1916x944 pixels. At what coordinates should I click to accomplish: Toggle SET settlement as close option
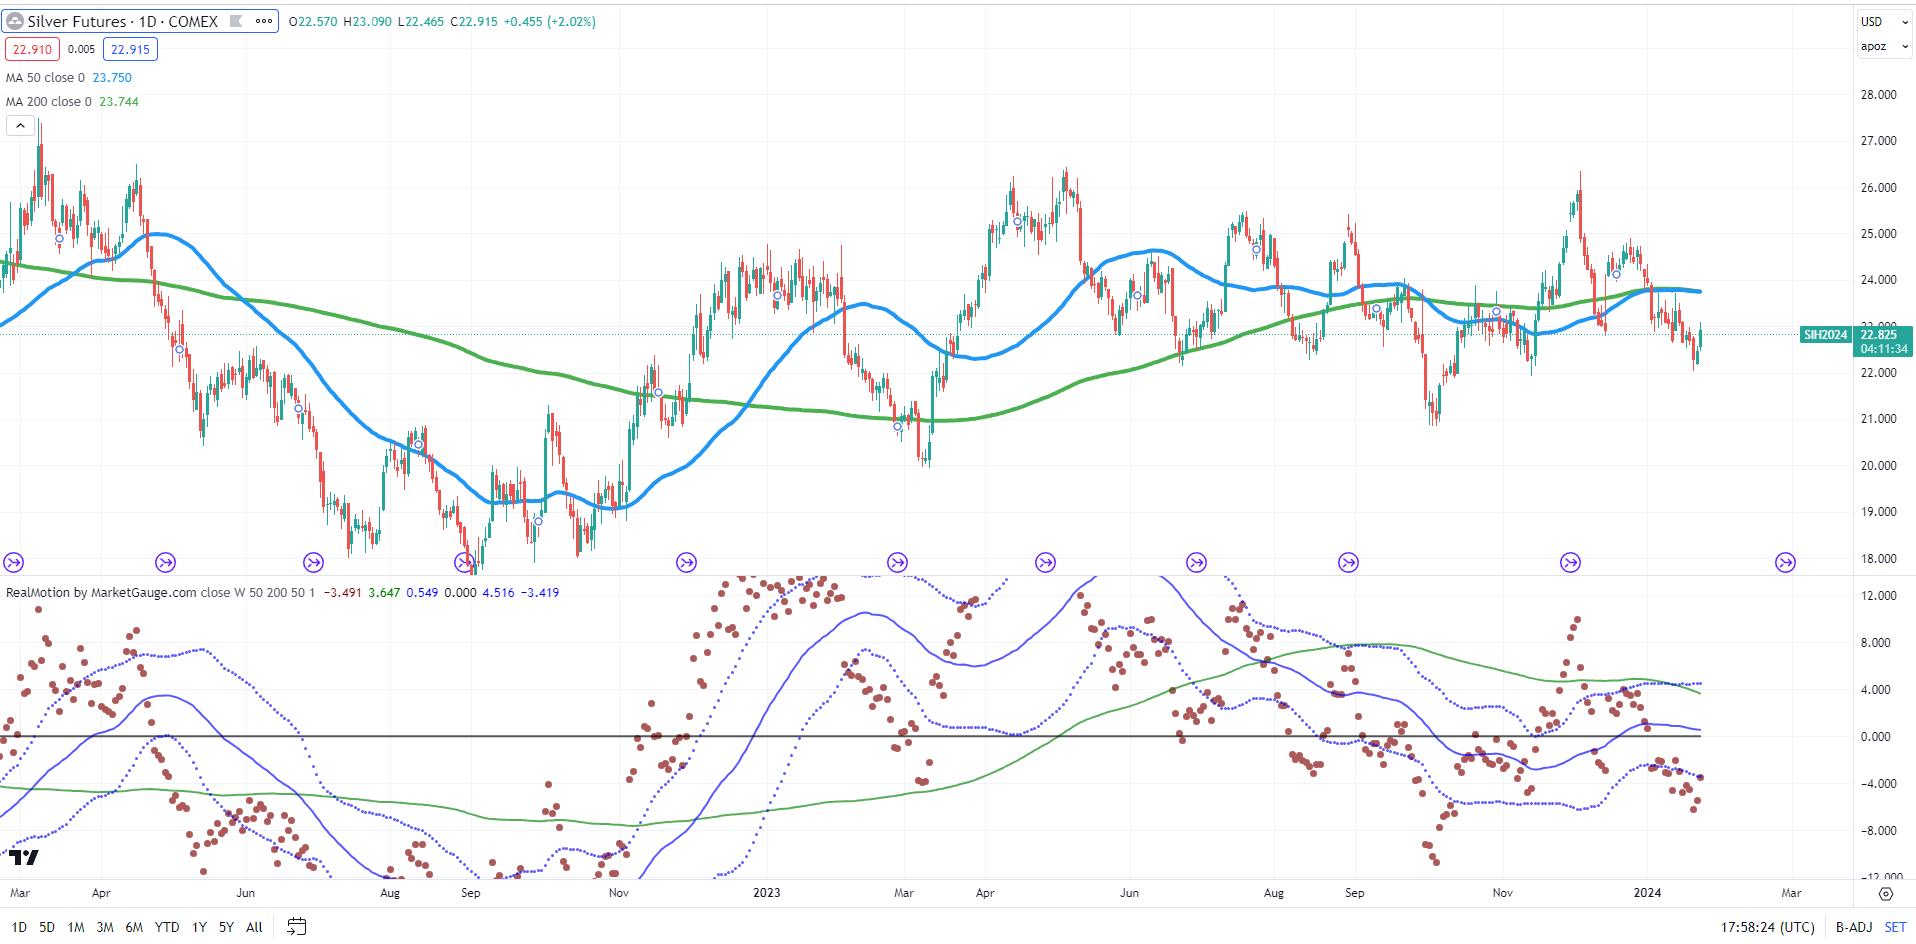[x=1895, y=927]
